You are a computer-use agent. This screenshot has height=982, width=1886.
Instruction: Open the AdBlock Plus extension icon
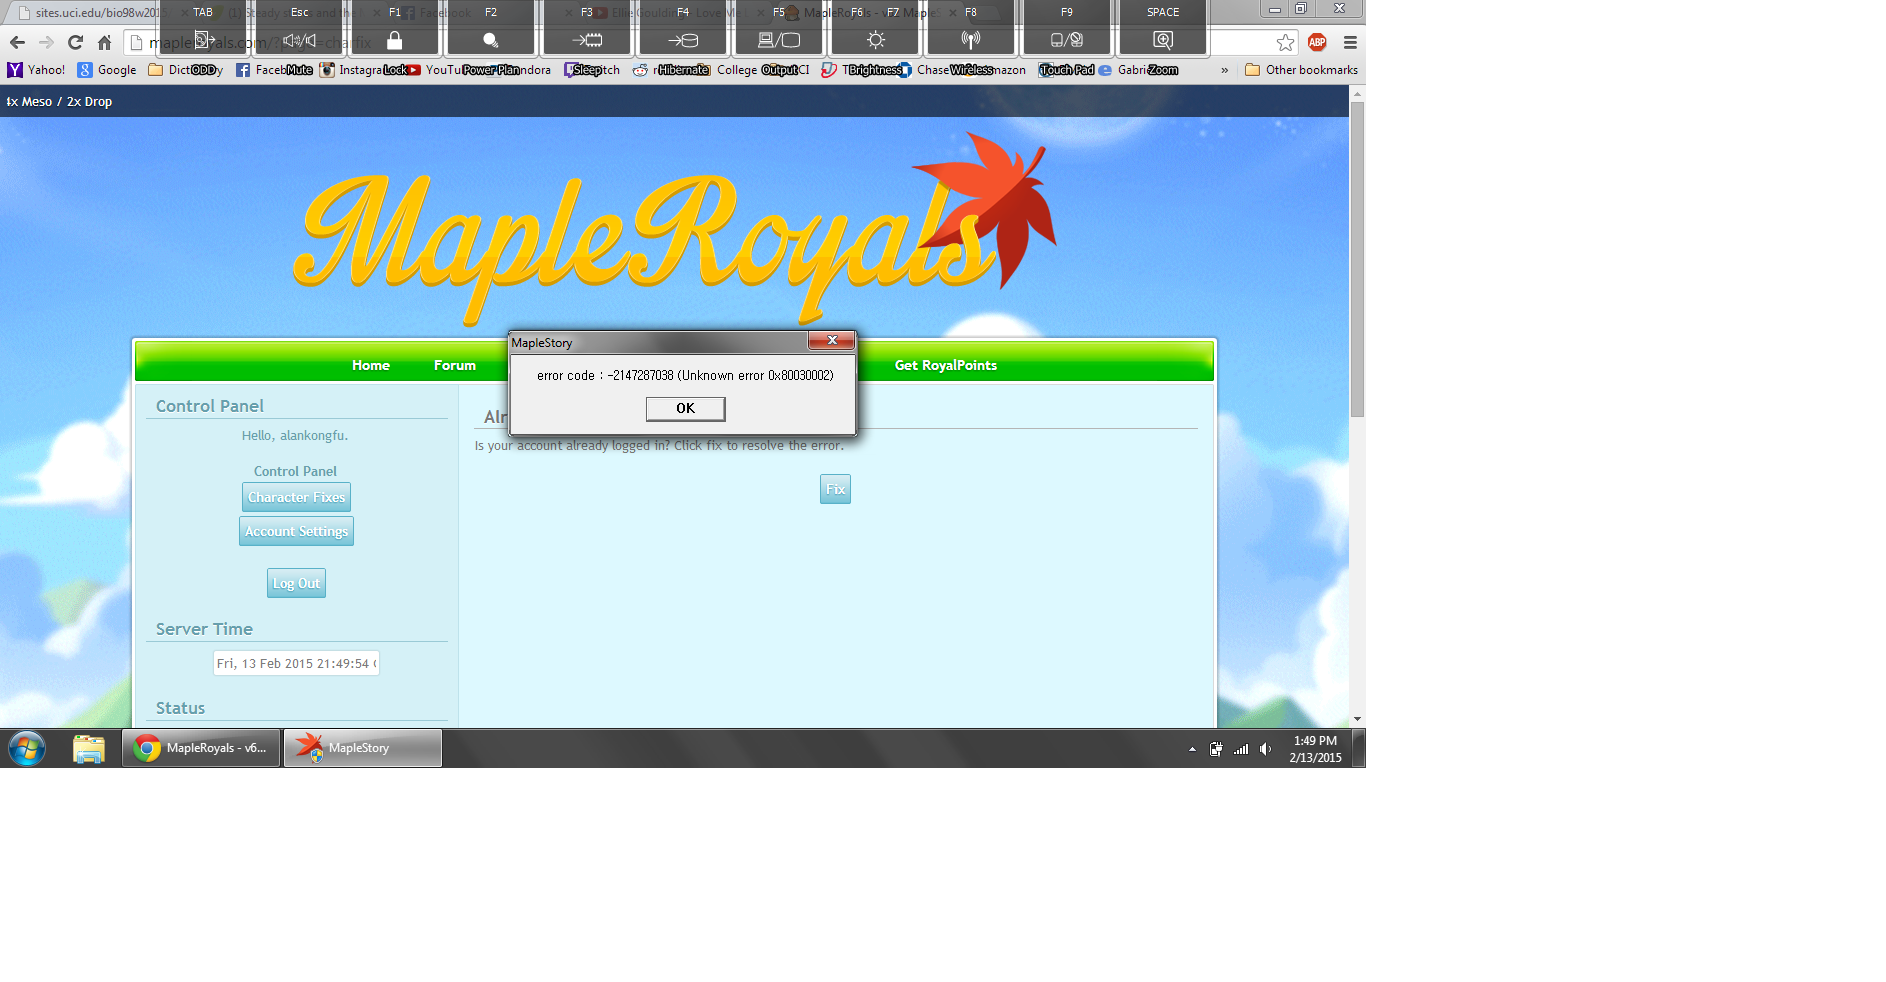click(x=1317, y=42)
